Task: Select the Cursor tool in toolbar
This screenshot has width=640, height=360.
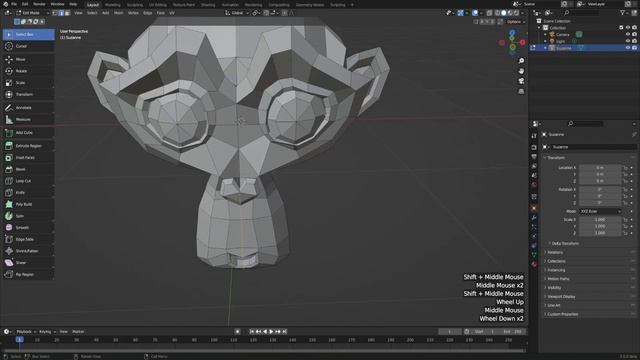Action: 28,46
